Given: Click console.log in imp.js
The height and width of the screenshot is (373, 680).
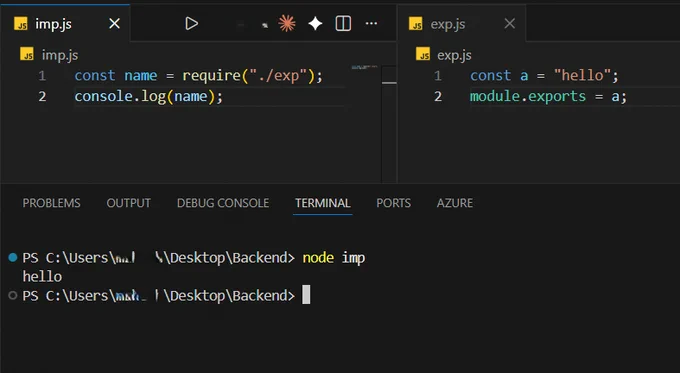Looking at the screenshot, I should (120, 96).
